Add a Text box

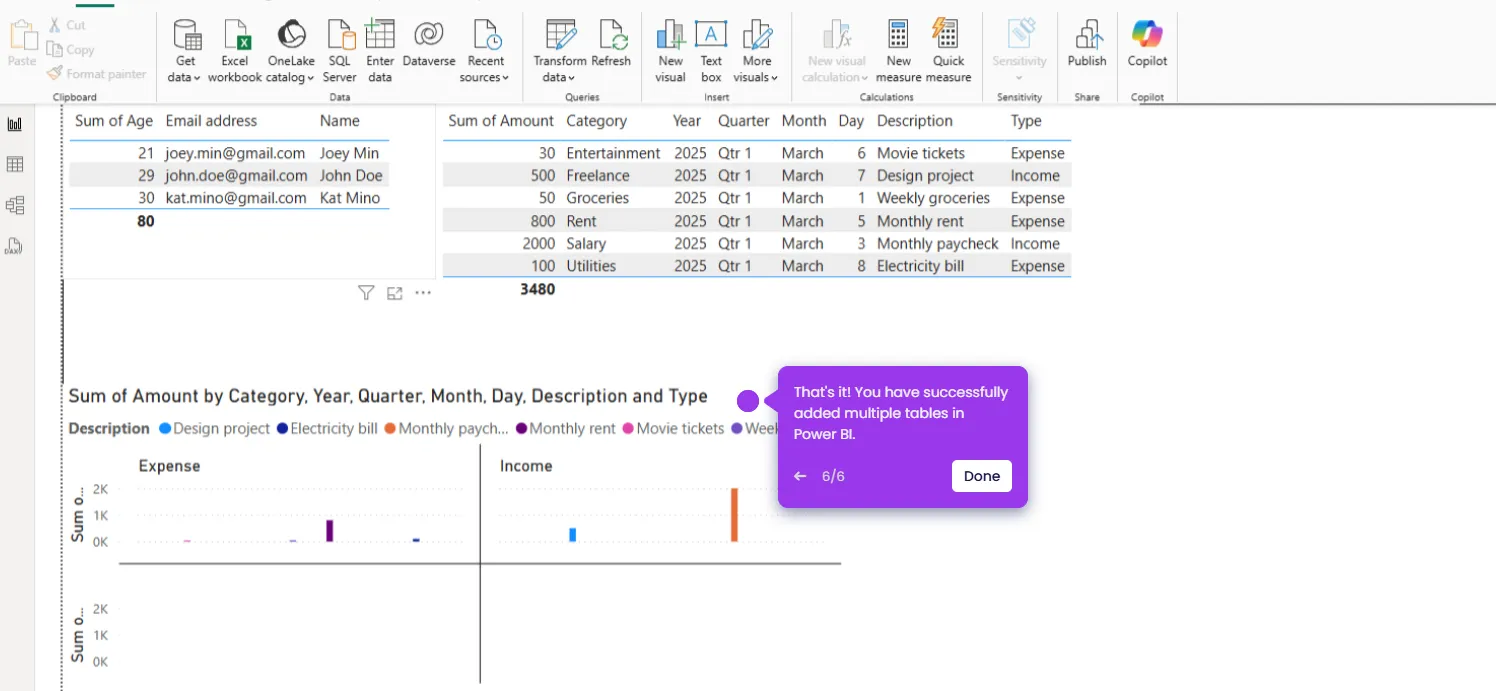pyautogui.click(x=711, y=51)
